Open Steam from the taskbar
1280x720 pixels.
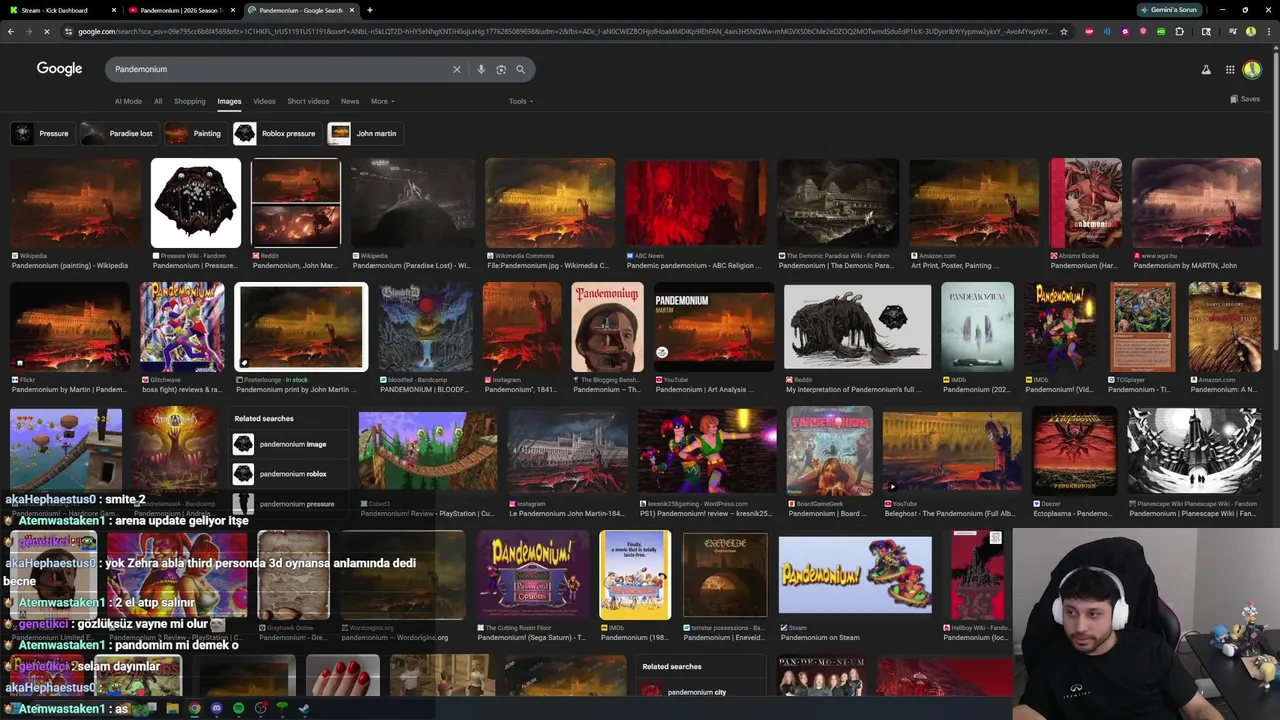(x=304, y=709)
